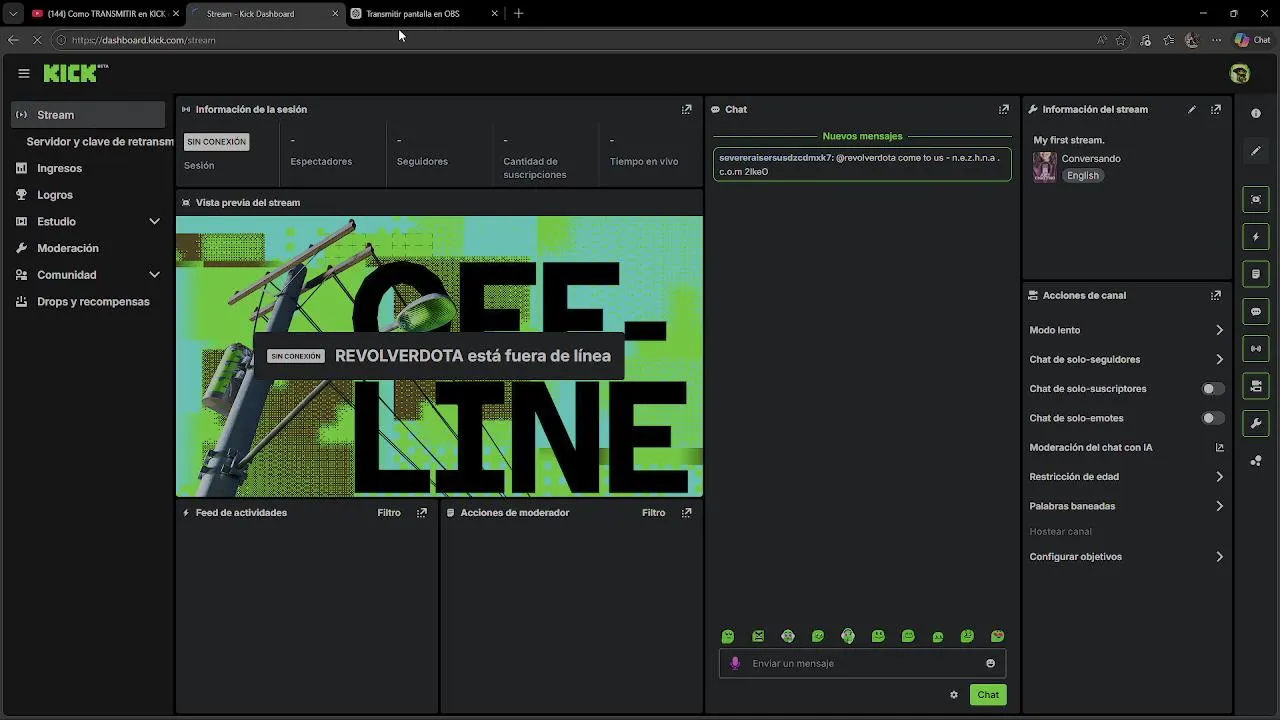Click the broadcast signal icon in sidebar
This screenshot has height=720, width=1280.
[1256, 349]
